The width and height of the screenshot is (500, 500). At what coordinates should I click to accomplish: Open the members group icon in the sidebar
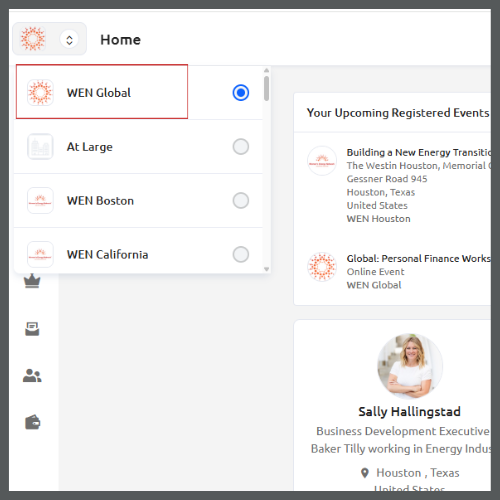[x=32, y=375]
